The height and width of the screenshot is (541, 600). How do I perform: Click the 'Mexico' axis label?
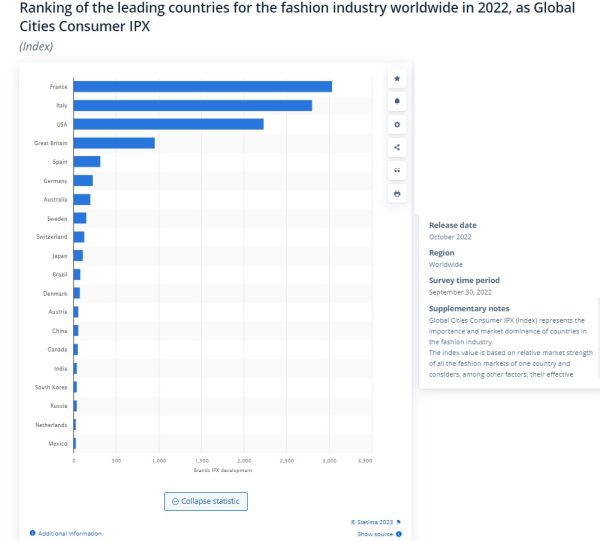click(x=58, y=444)
